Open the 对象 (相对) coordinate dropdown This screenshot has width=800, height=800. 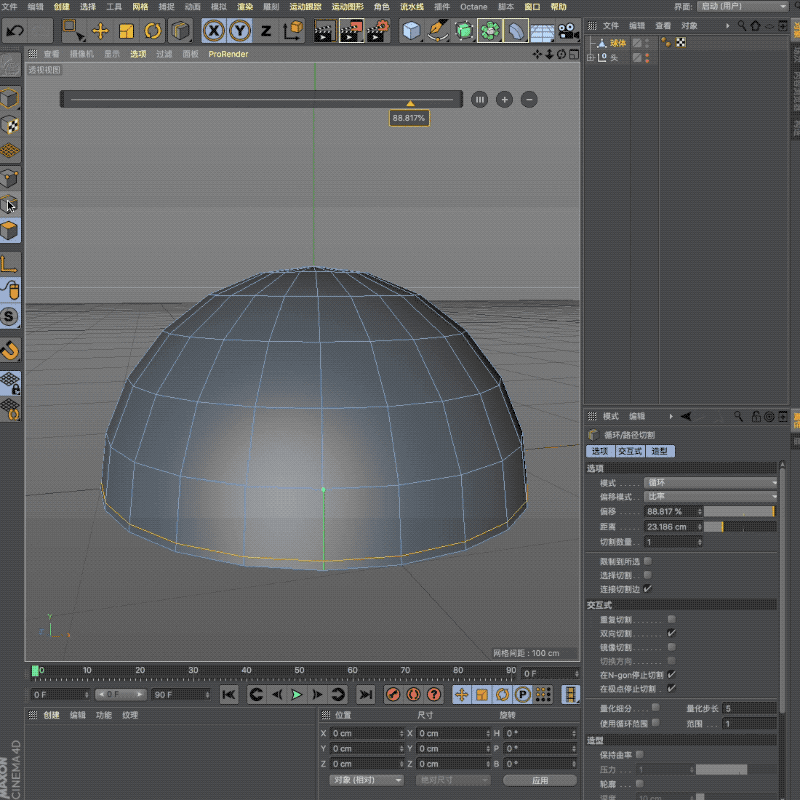click(x=366, y=780)
